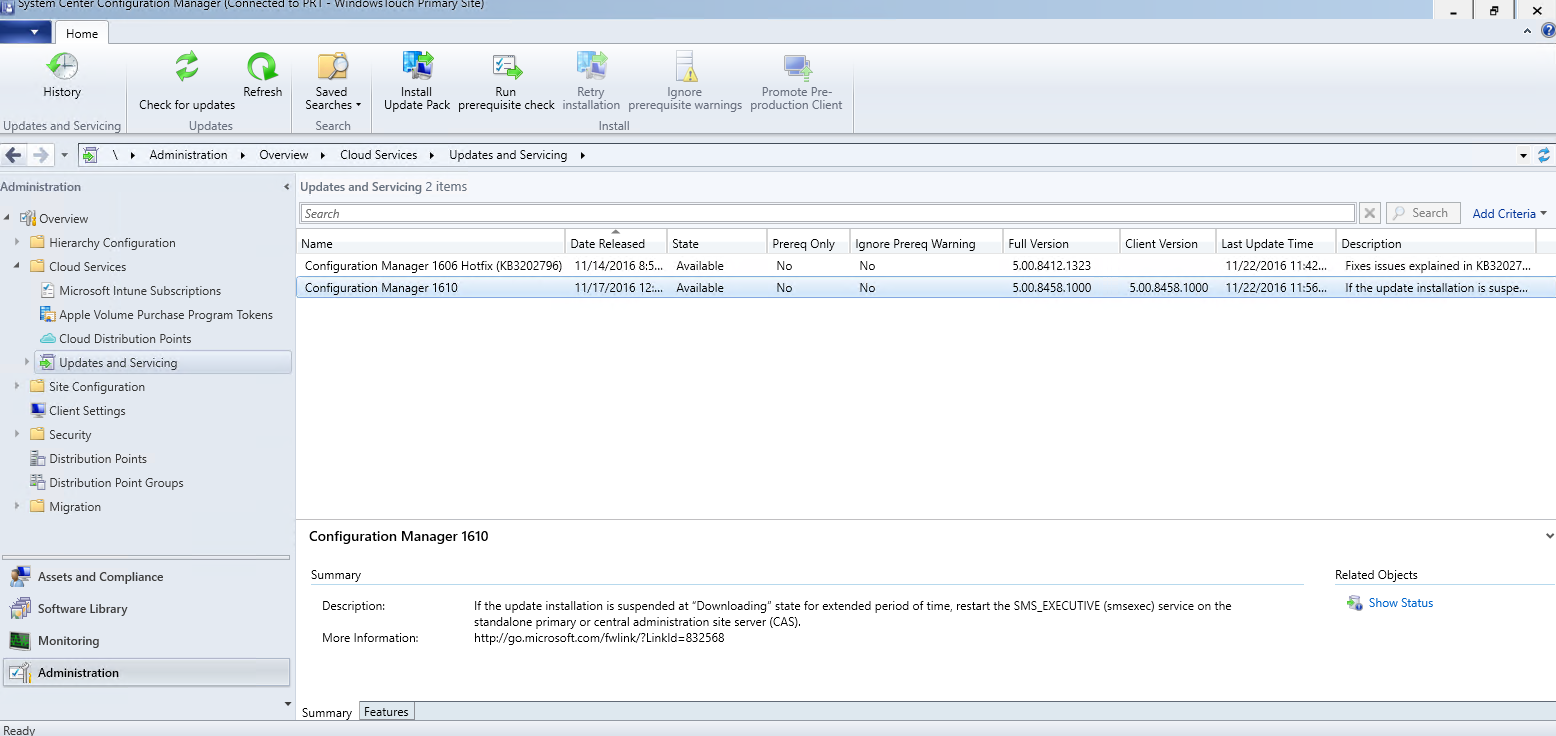Select Client Settings in the tree
1556x736 pixels.
click(87, 411)
